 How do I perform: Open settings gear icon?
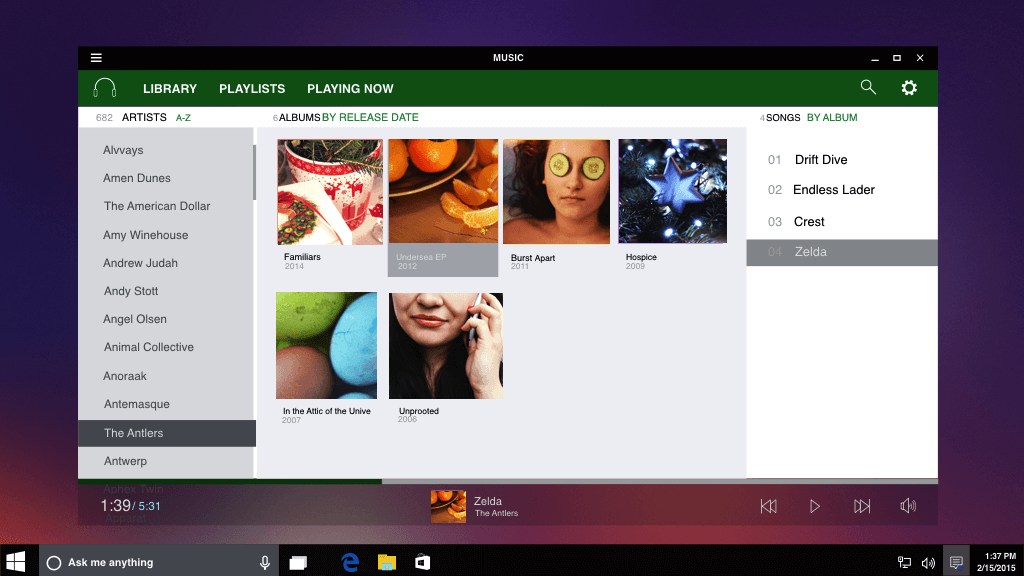coord(909,88)
